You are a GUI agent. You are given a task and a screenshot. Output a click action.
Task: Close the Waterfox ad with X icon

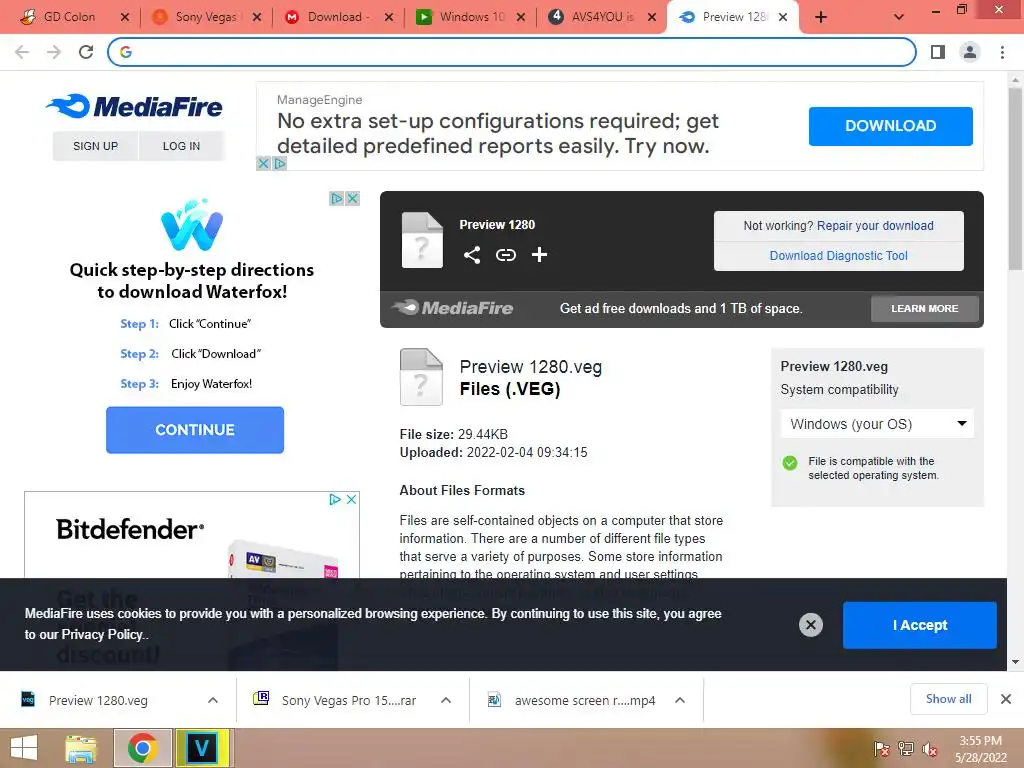(353, 198)
